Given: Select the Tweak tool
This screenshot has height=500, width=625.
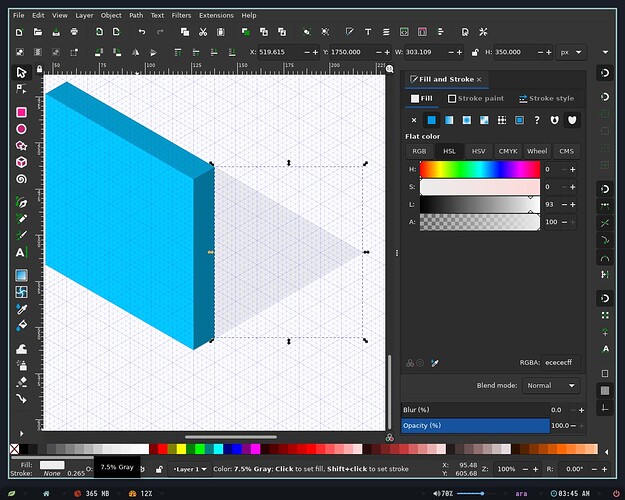Looking at the screenshot, I should [22, 349].
